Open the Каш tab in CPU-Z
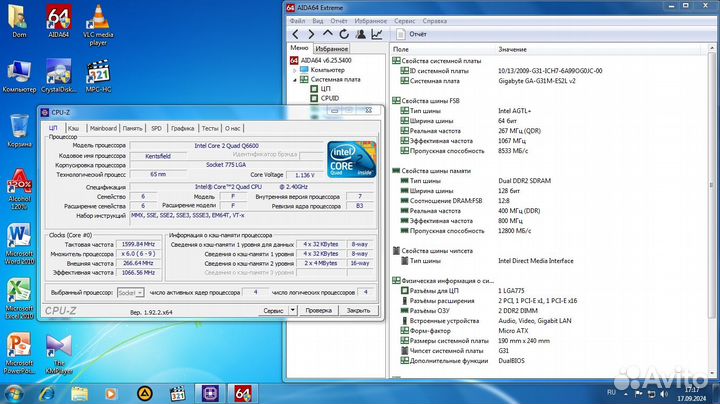The image size is (720, 404). 73,128
